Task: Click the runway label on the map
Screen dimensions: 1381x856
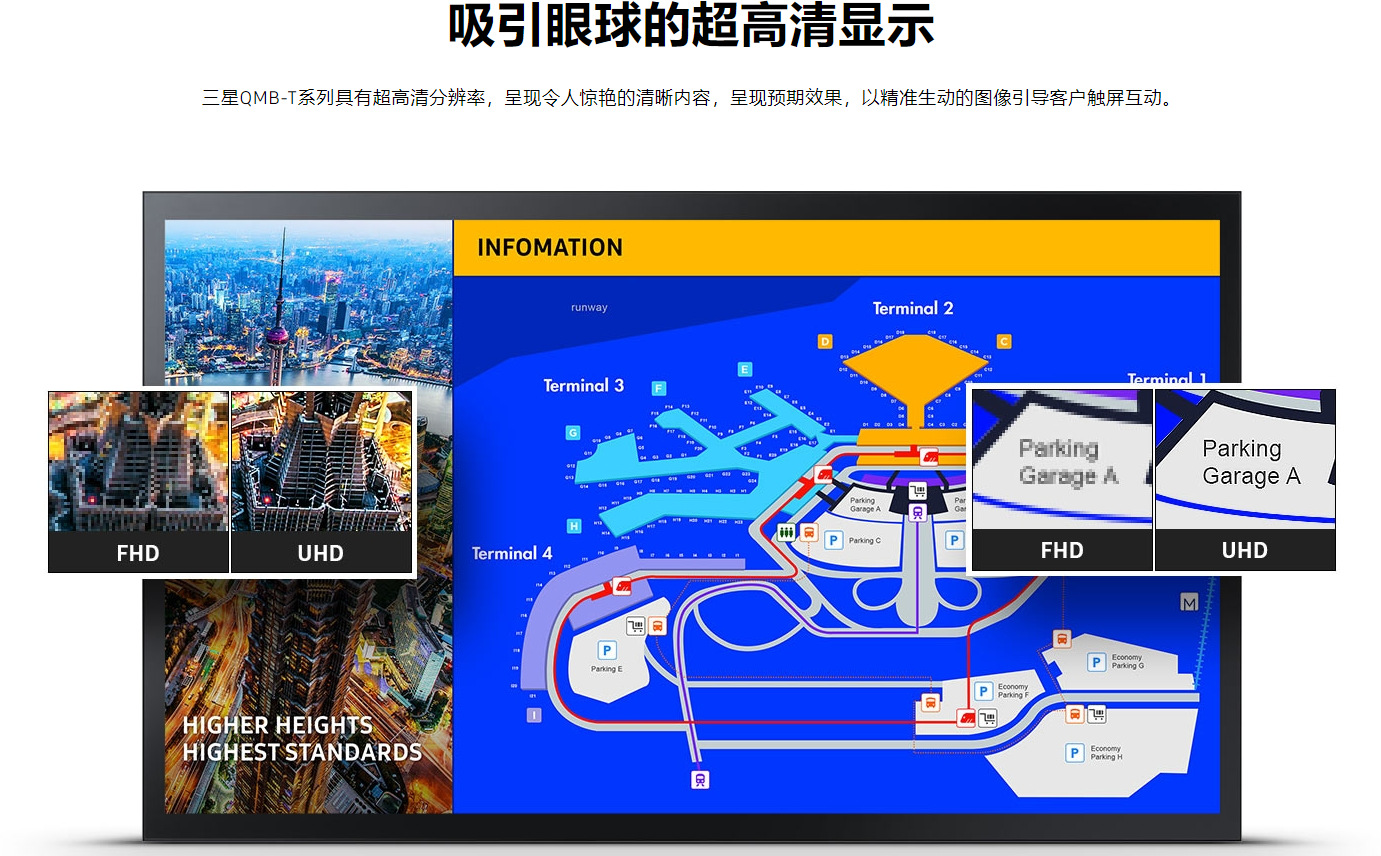Action: pyautogui.click(x=589, y=308)
